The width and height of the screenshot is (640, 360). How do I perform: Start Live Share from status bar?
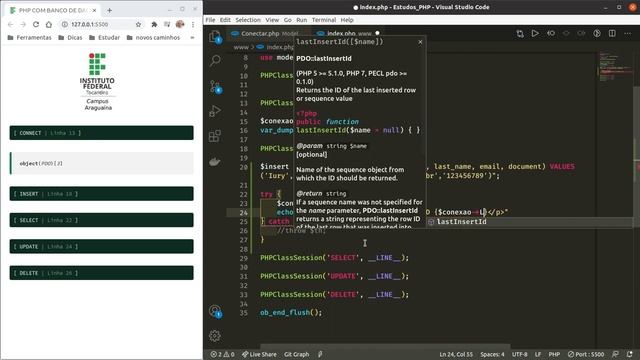(x=259, y=354)
